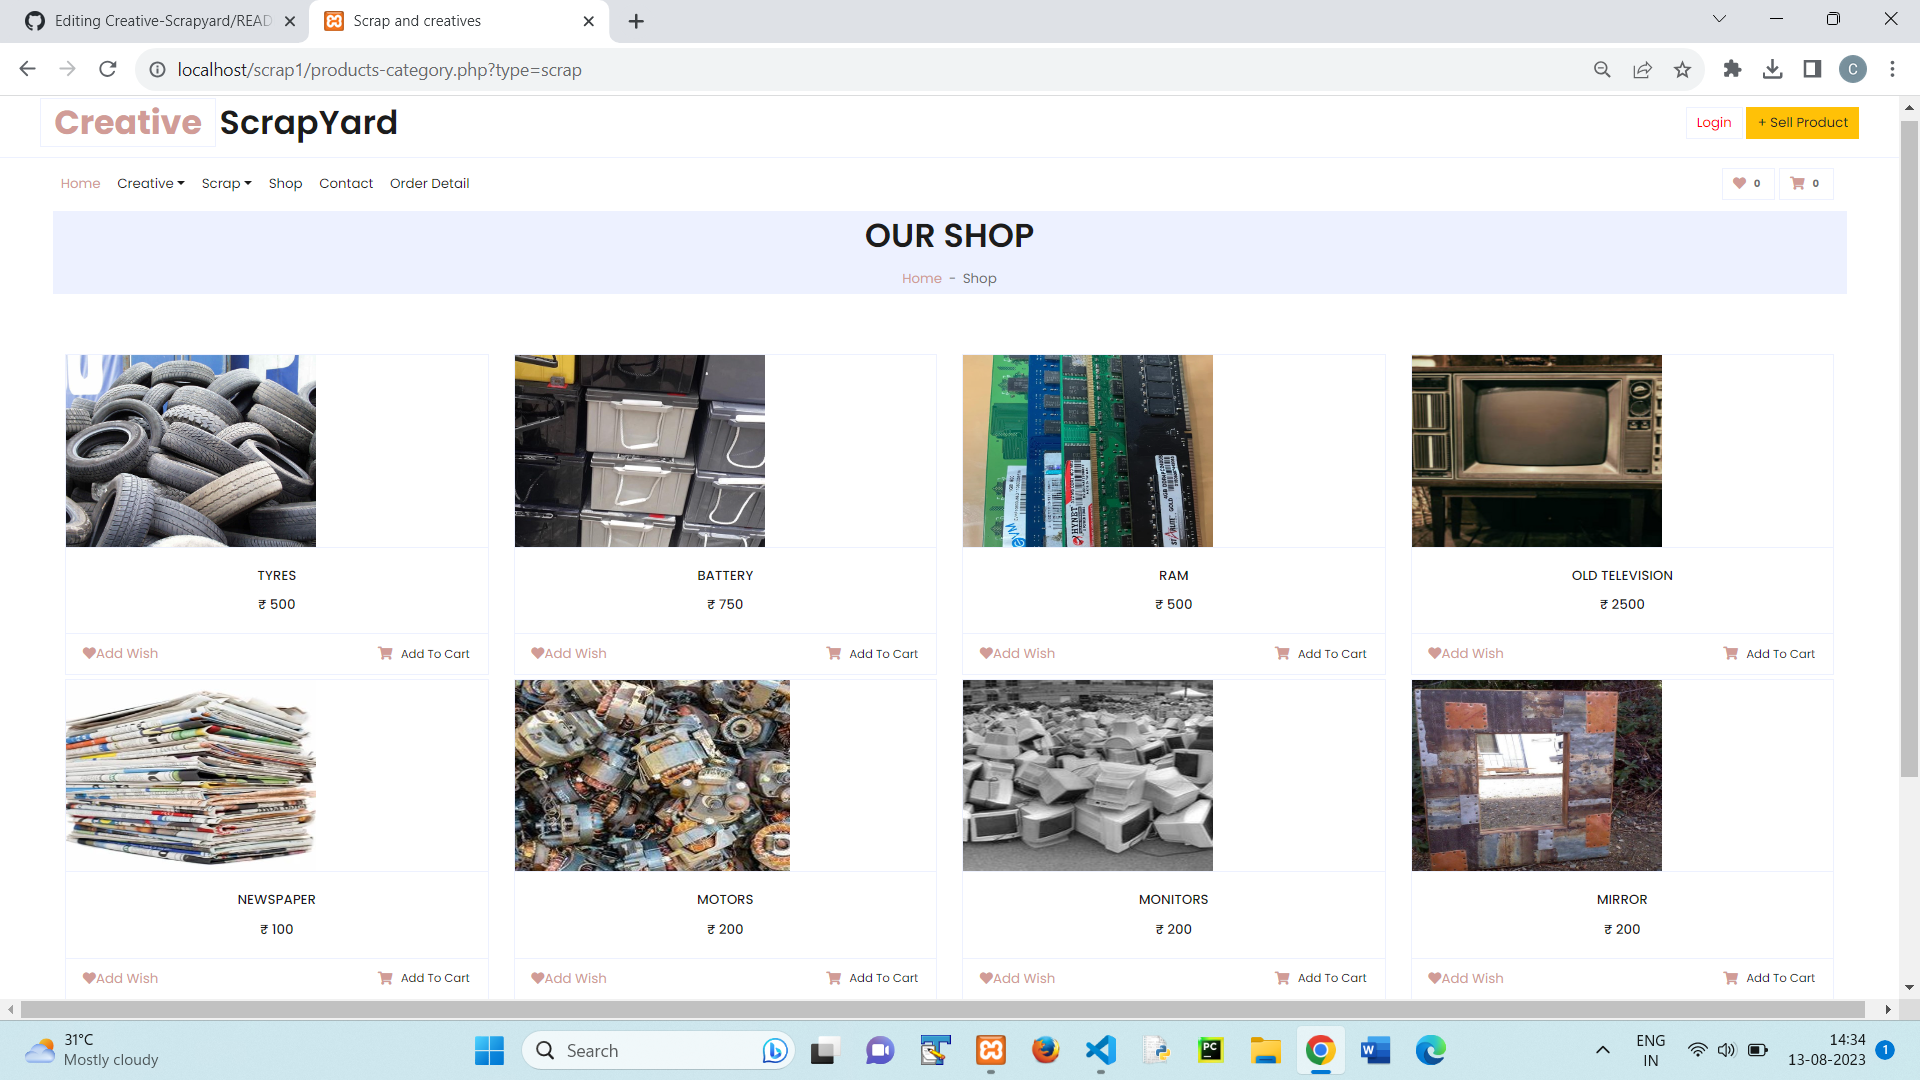Expand the hidden icons tray in taskbar
This screenshot has height=1080, width=1920.
coord(1602,1050)
